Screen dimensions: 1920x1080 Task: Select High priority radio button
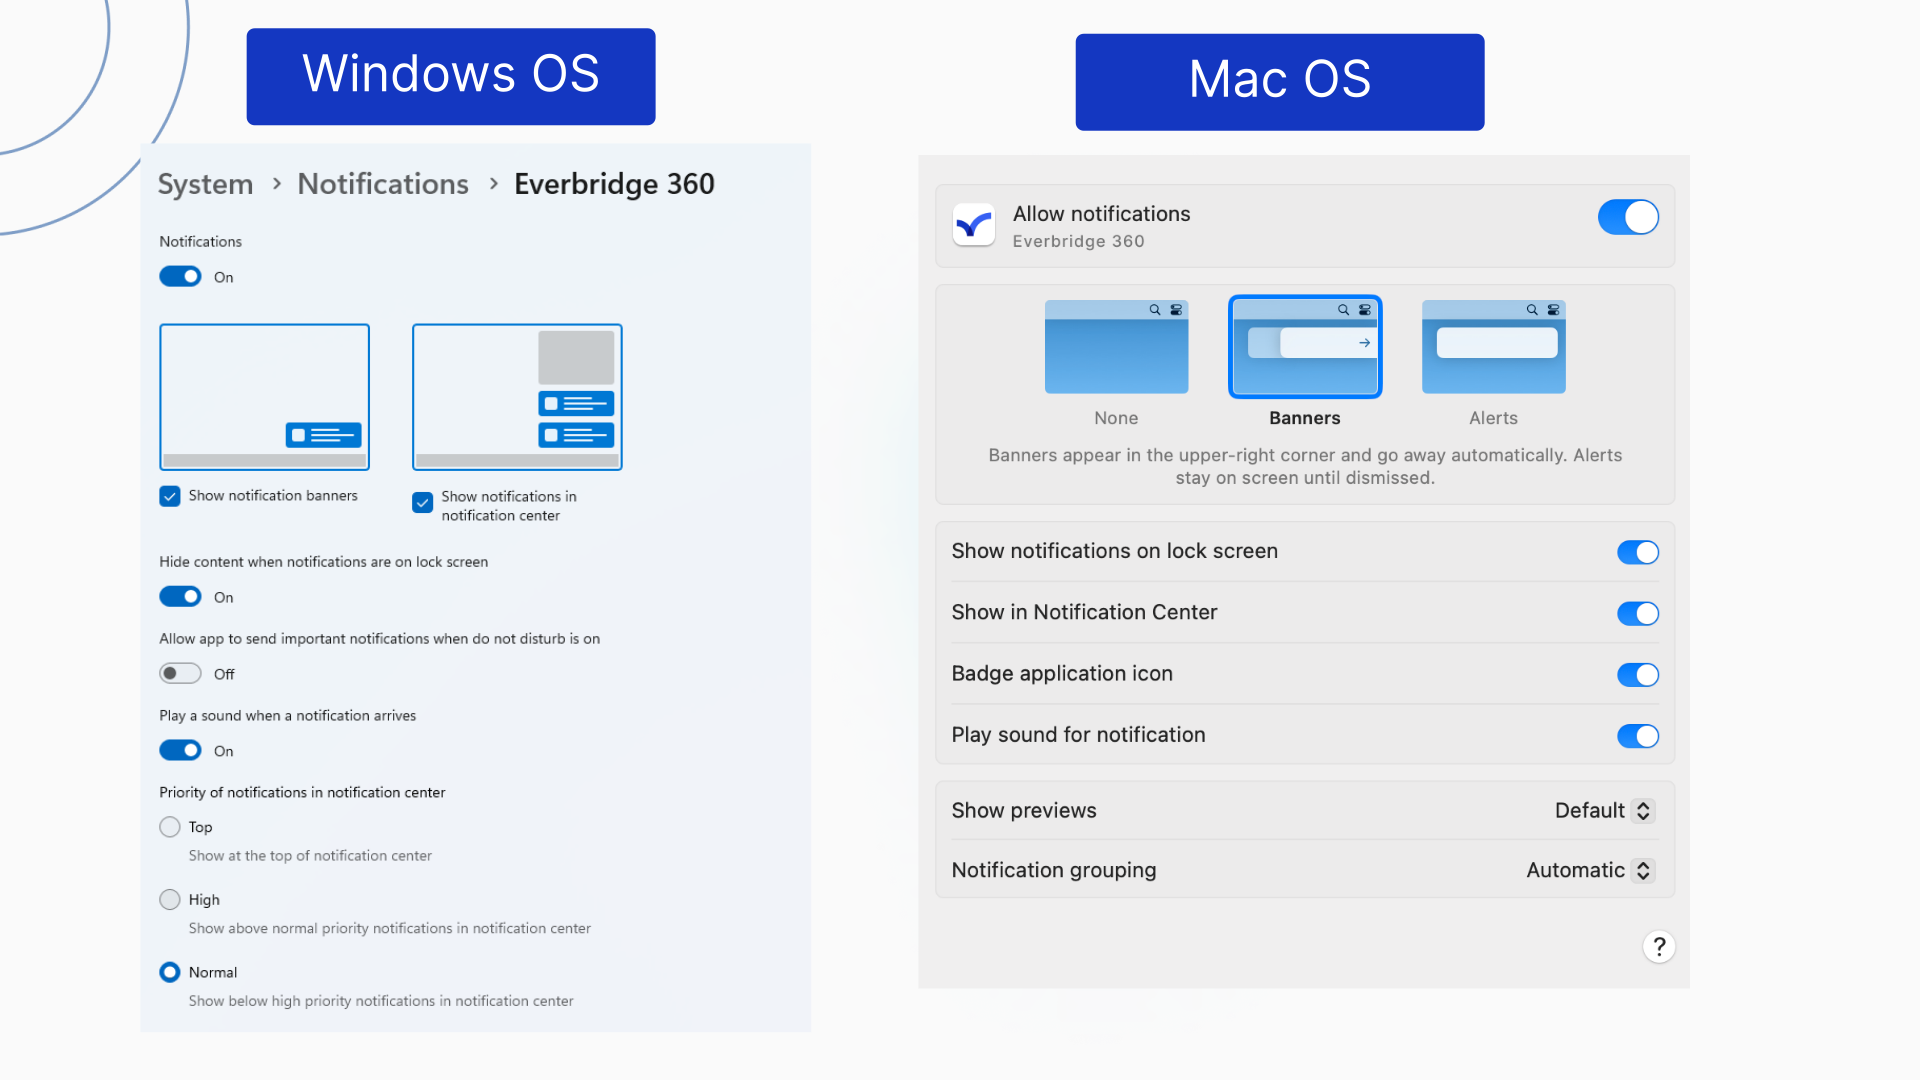pos(169,899)
